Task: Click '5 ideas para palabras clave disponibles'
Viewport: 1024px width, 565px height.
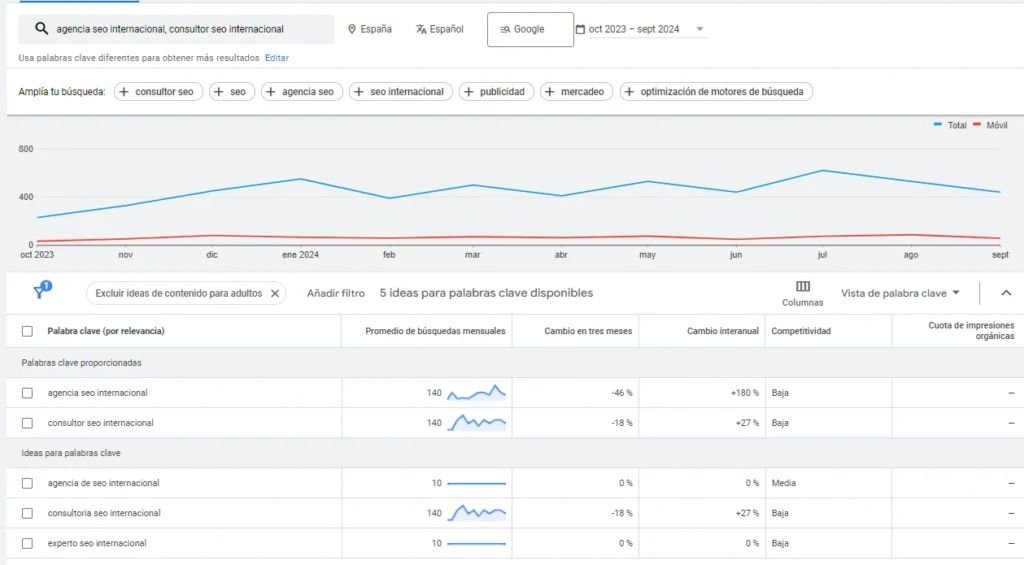Action: pos(487,293)
